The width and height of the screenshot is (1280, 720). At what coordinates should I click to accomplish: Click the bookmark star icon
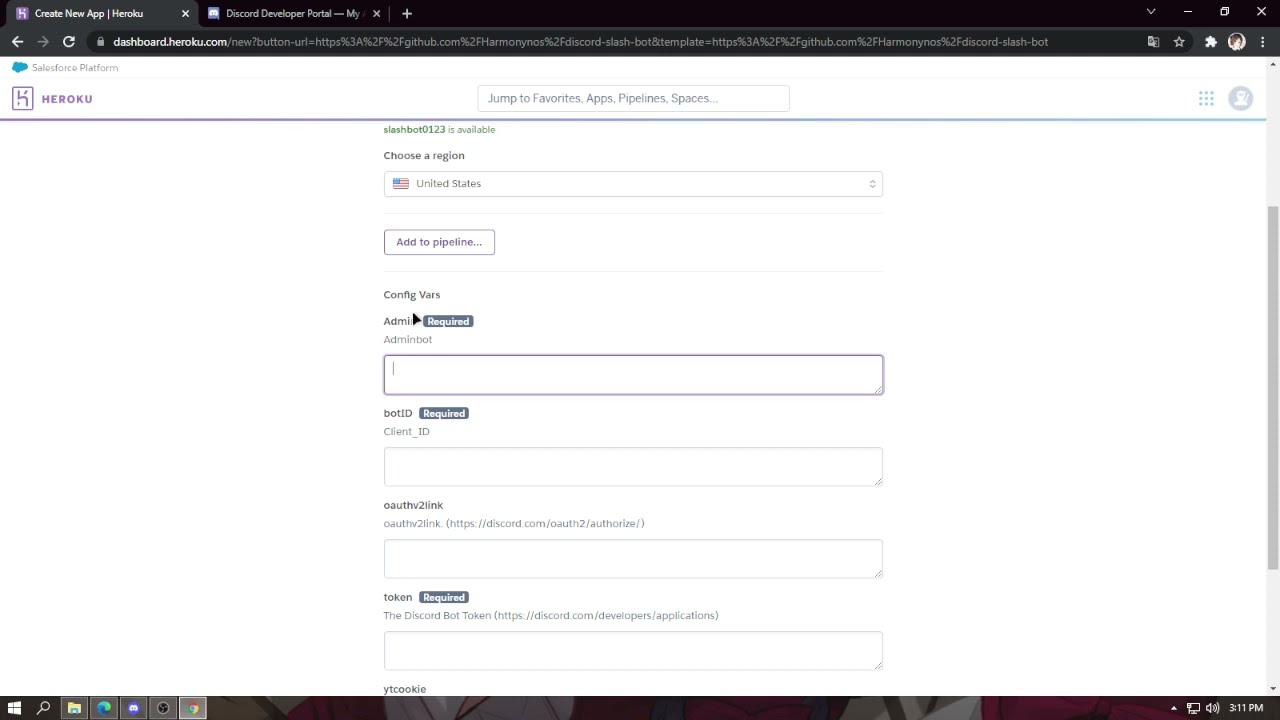pos(1179,41)
